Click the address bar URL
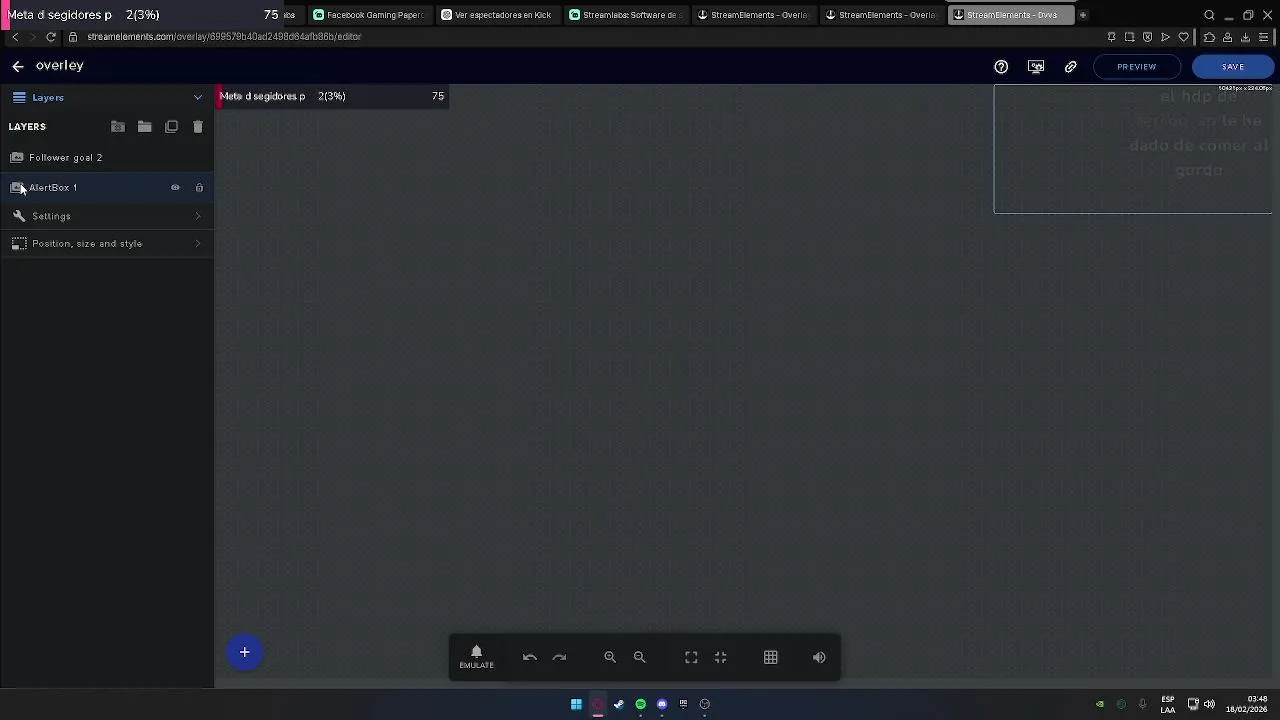Image resolution: width=1280 pixels, height=720 pixels. (x=224, y=37)
